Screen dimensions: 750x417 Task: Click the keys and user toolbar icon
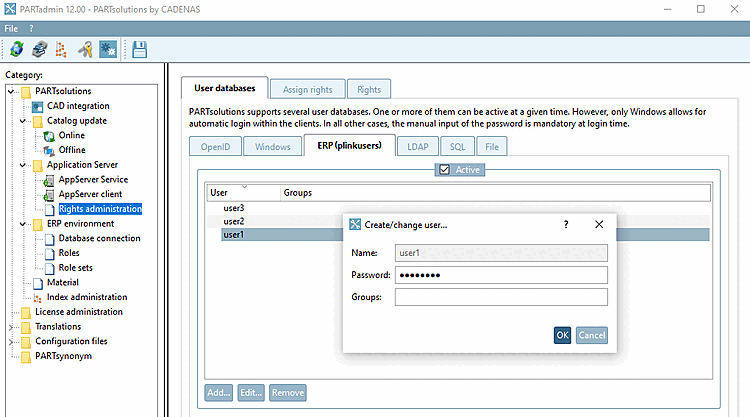pos(85,49)
